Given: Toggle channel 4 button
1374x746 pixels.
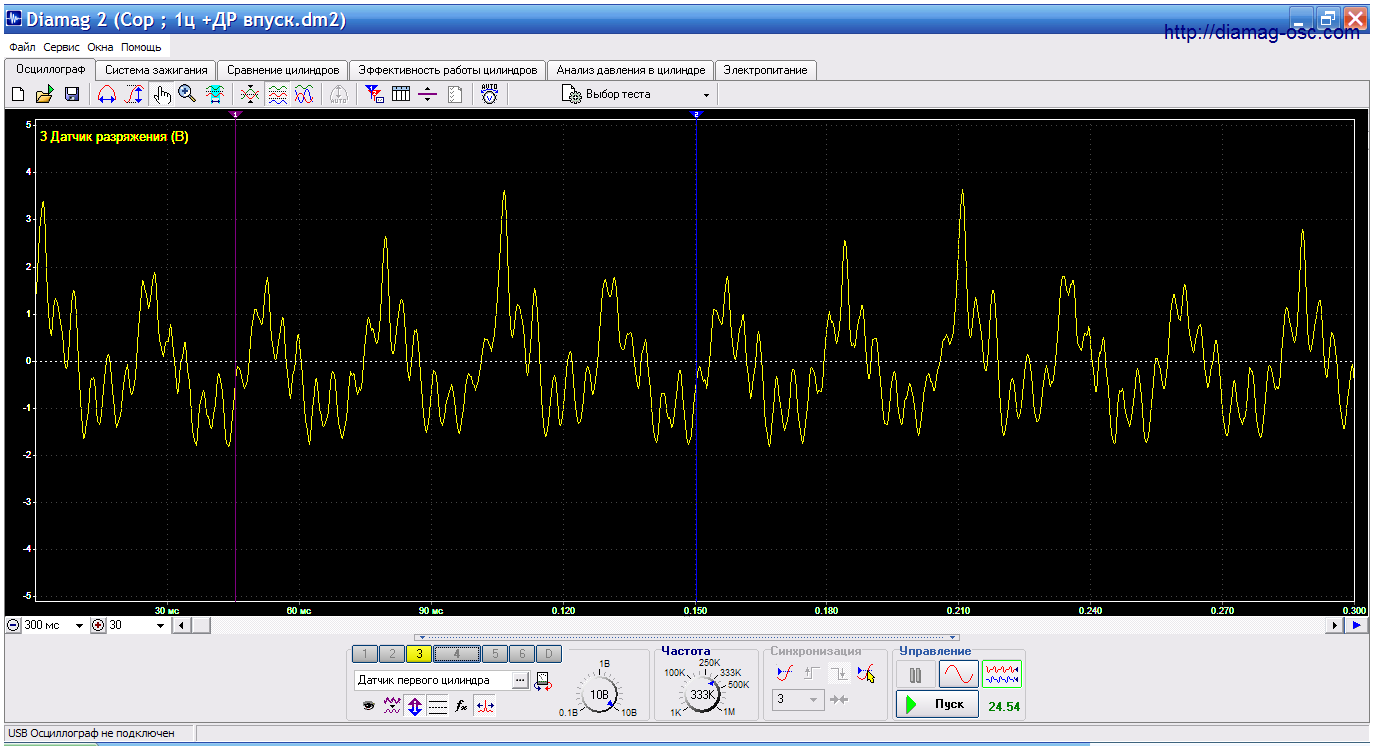Looking at the screenshot, I should [456, 654].
